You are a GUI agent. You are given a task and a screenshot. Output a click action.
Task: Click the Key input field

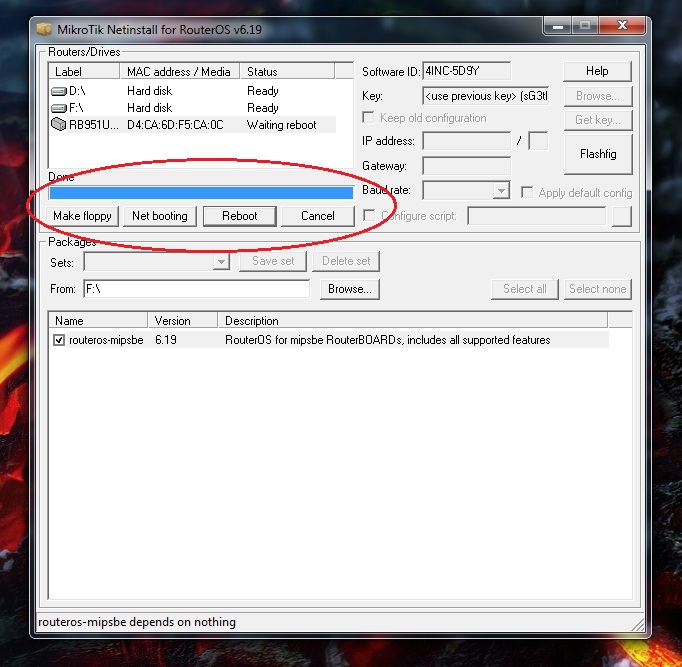pyautogui.click(x=485, y=96)
